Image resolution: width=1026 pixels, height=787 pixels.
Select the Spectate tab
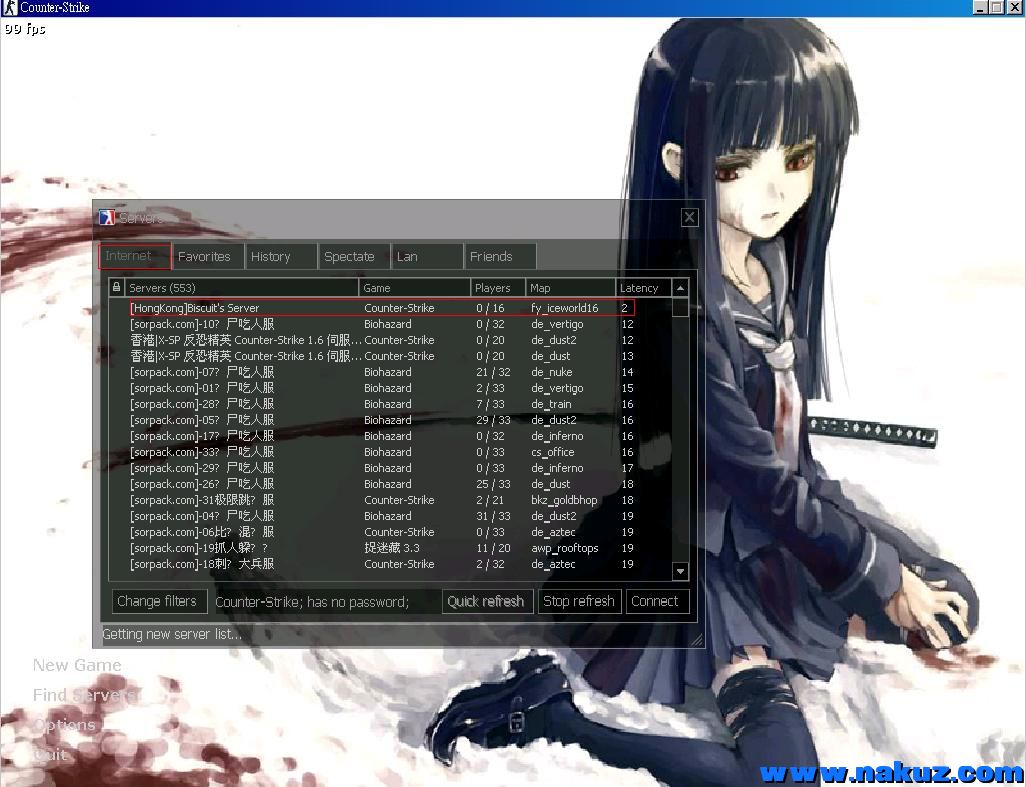click(354, 256)
